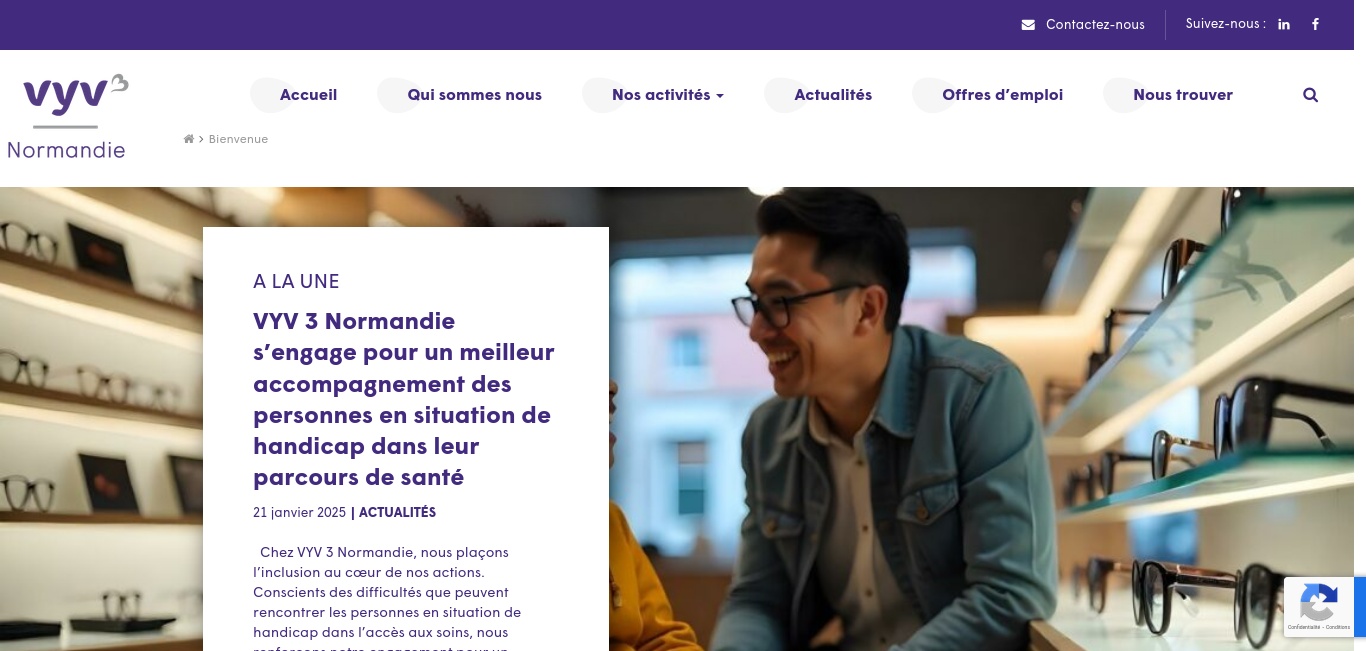Expand the Nos activités dropdown arrow
Screen dimensions: 1366x651
720,96
